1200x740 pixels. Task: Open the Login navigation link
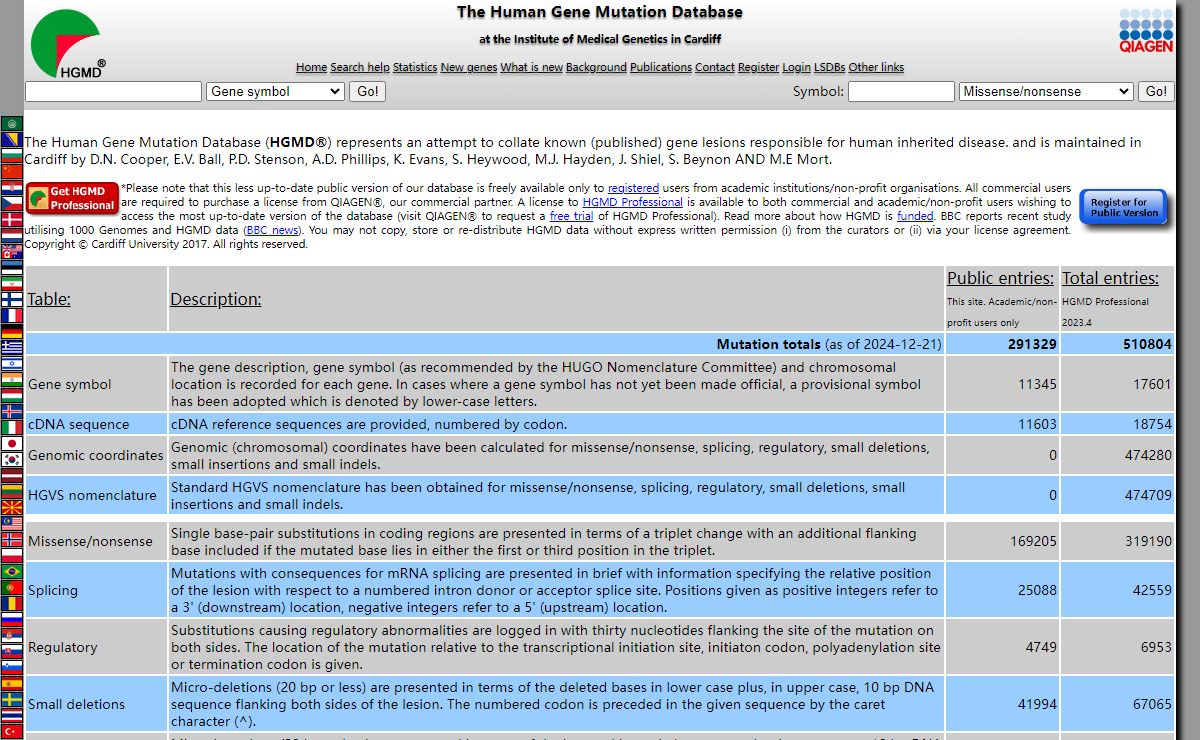(x=796, y=67)
